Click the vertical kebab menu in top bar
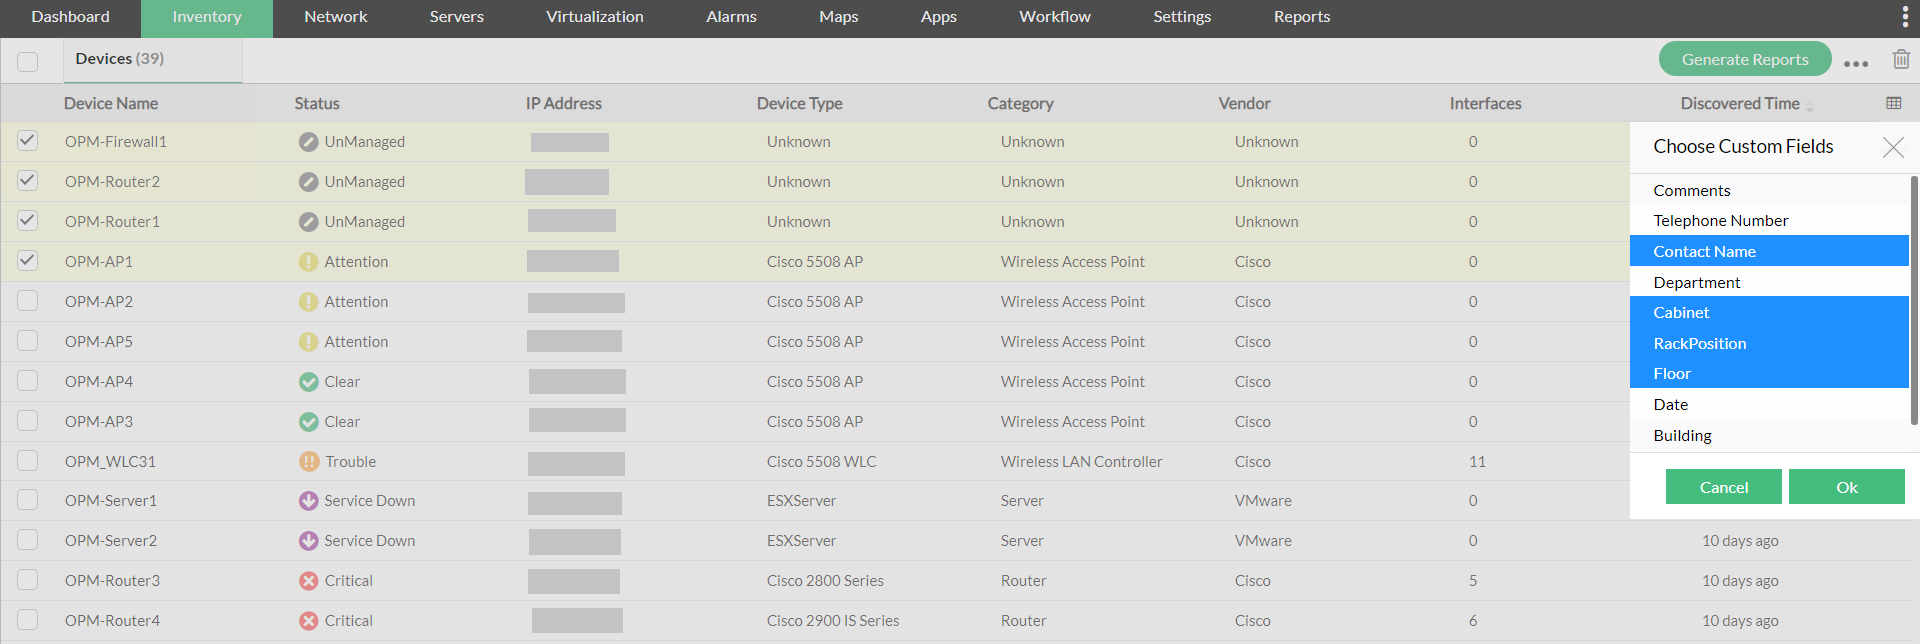This screenshot has height=644, width=1920. pos(1904,17)
